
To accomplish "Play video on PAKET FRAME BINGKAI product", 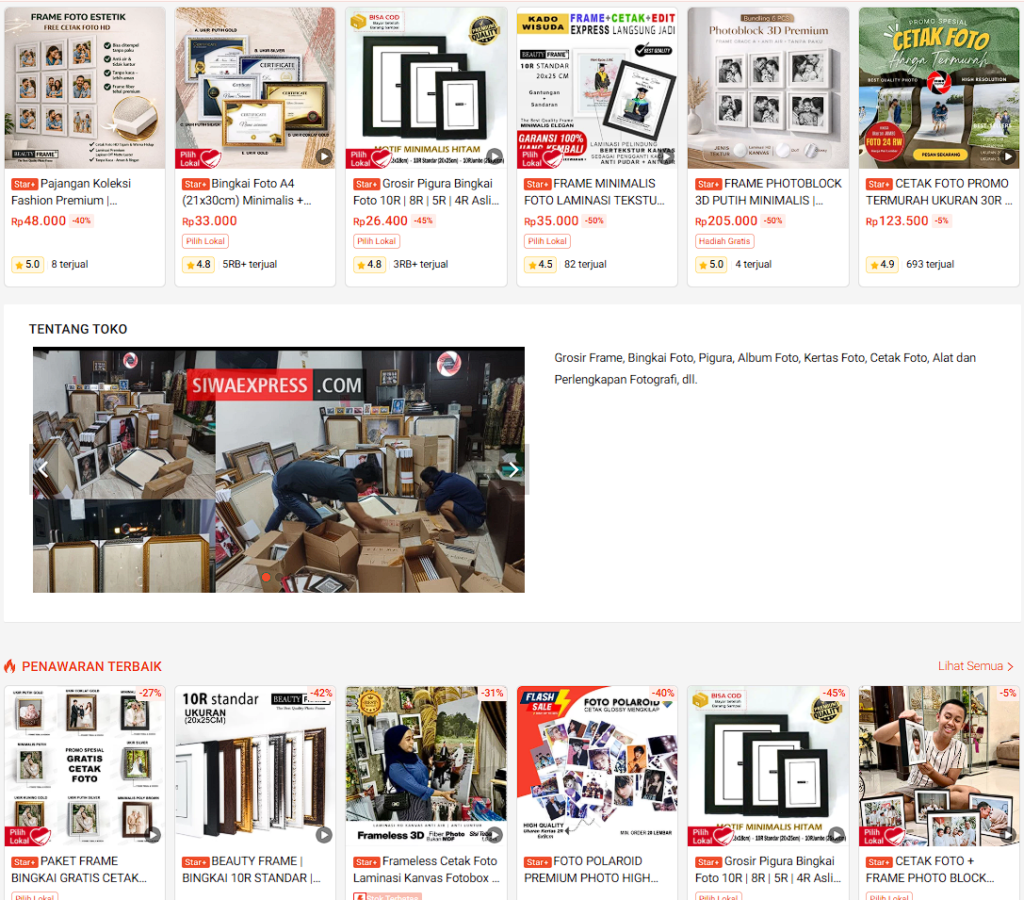I will [153, 835].
